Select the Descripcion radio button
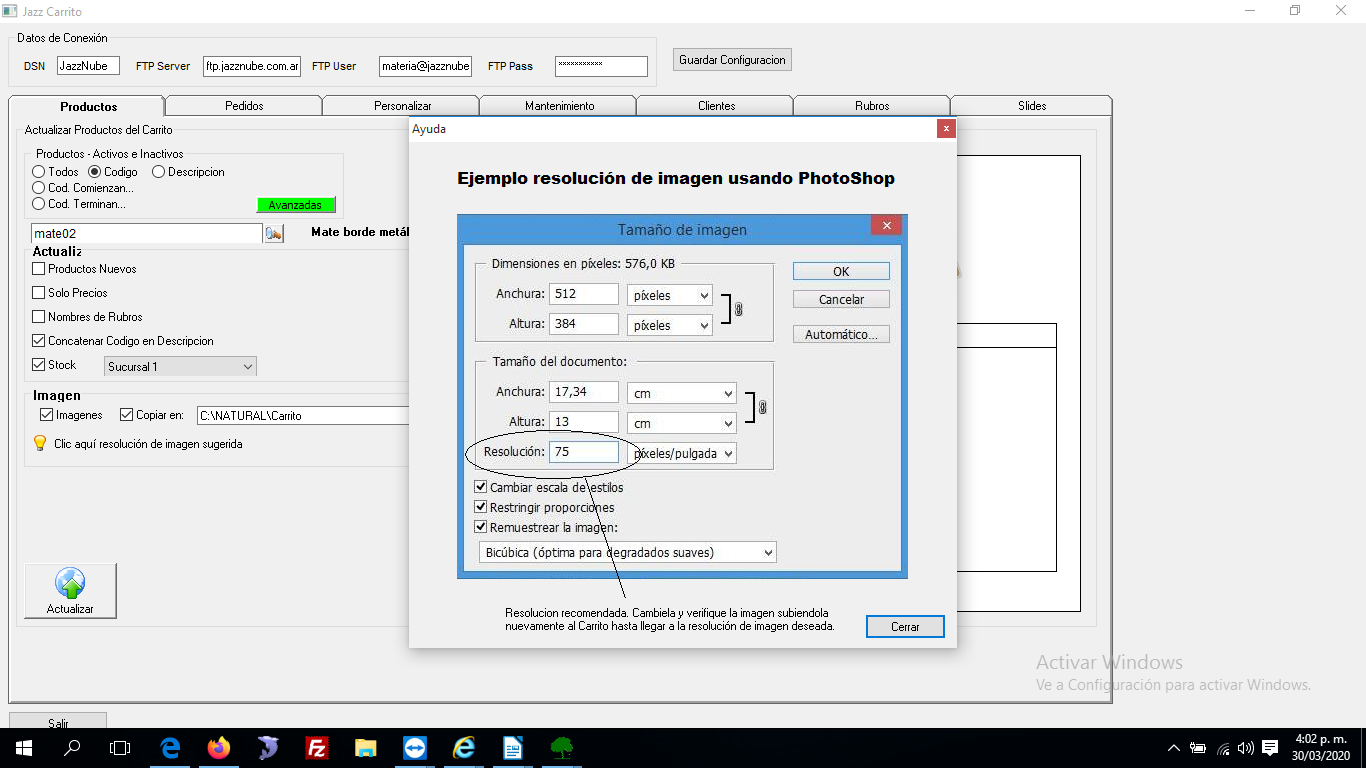Viewport: 1366px width, 768px height. [158, 172]
